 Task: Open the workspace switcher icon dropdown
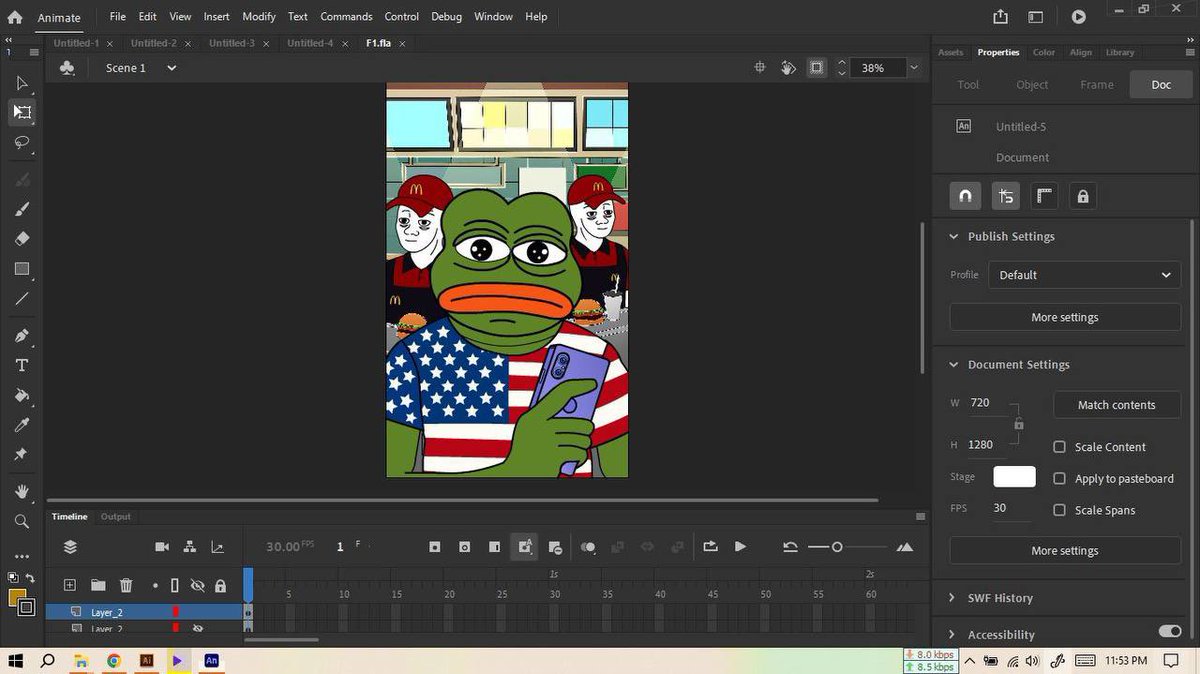click(x=1036, y=17)
